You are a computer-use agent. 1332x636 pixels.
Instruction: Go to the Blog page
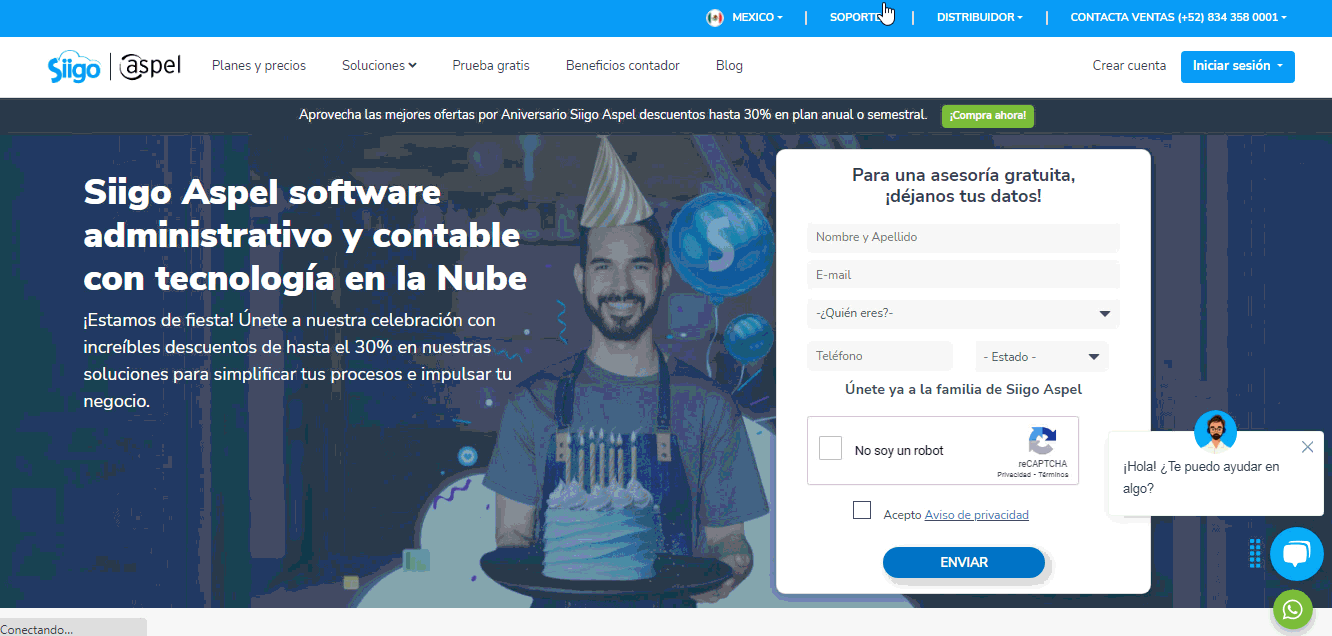pyautogui.click(x=729, y=65)
